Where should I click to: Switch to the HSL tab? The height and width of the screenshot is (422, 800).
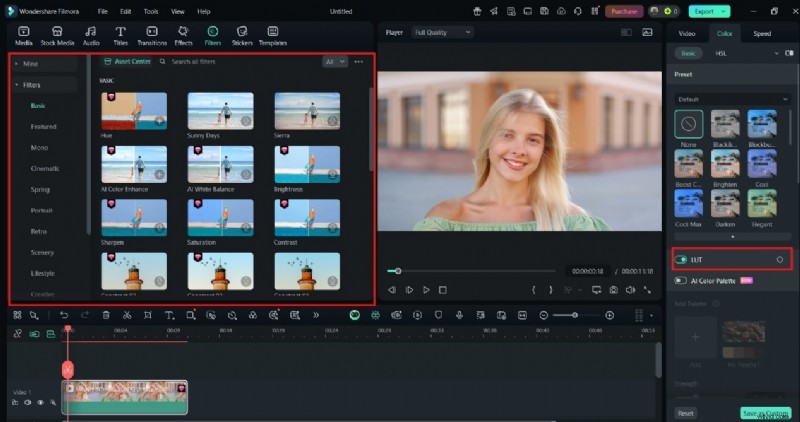tap(721, 53)
